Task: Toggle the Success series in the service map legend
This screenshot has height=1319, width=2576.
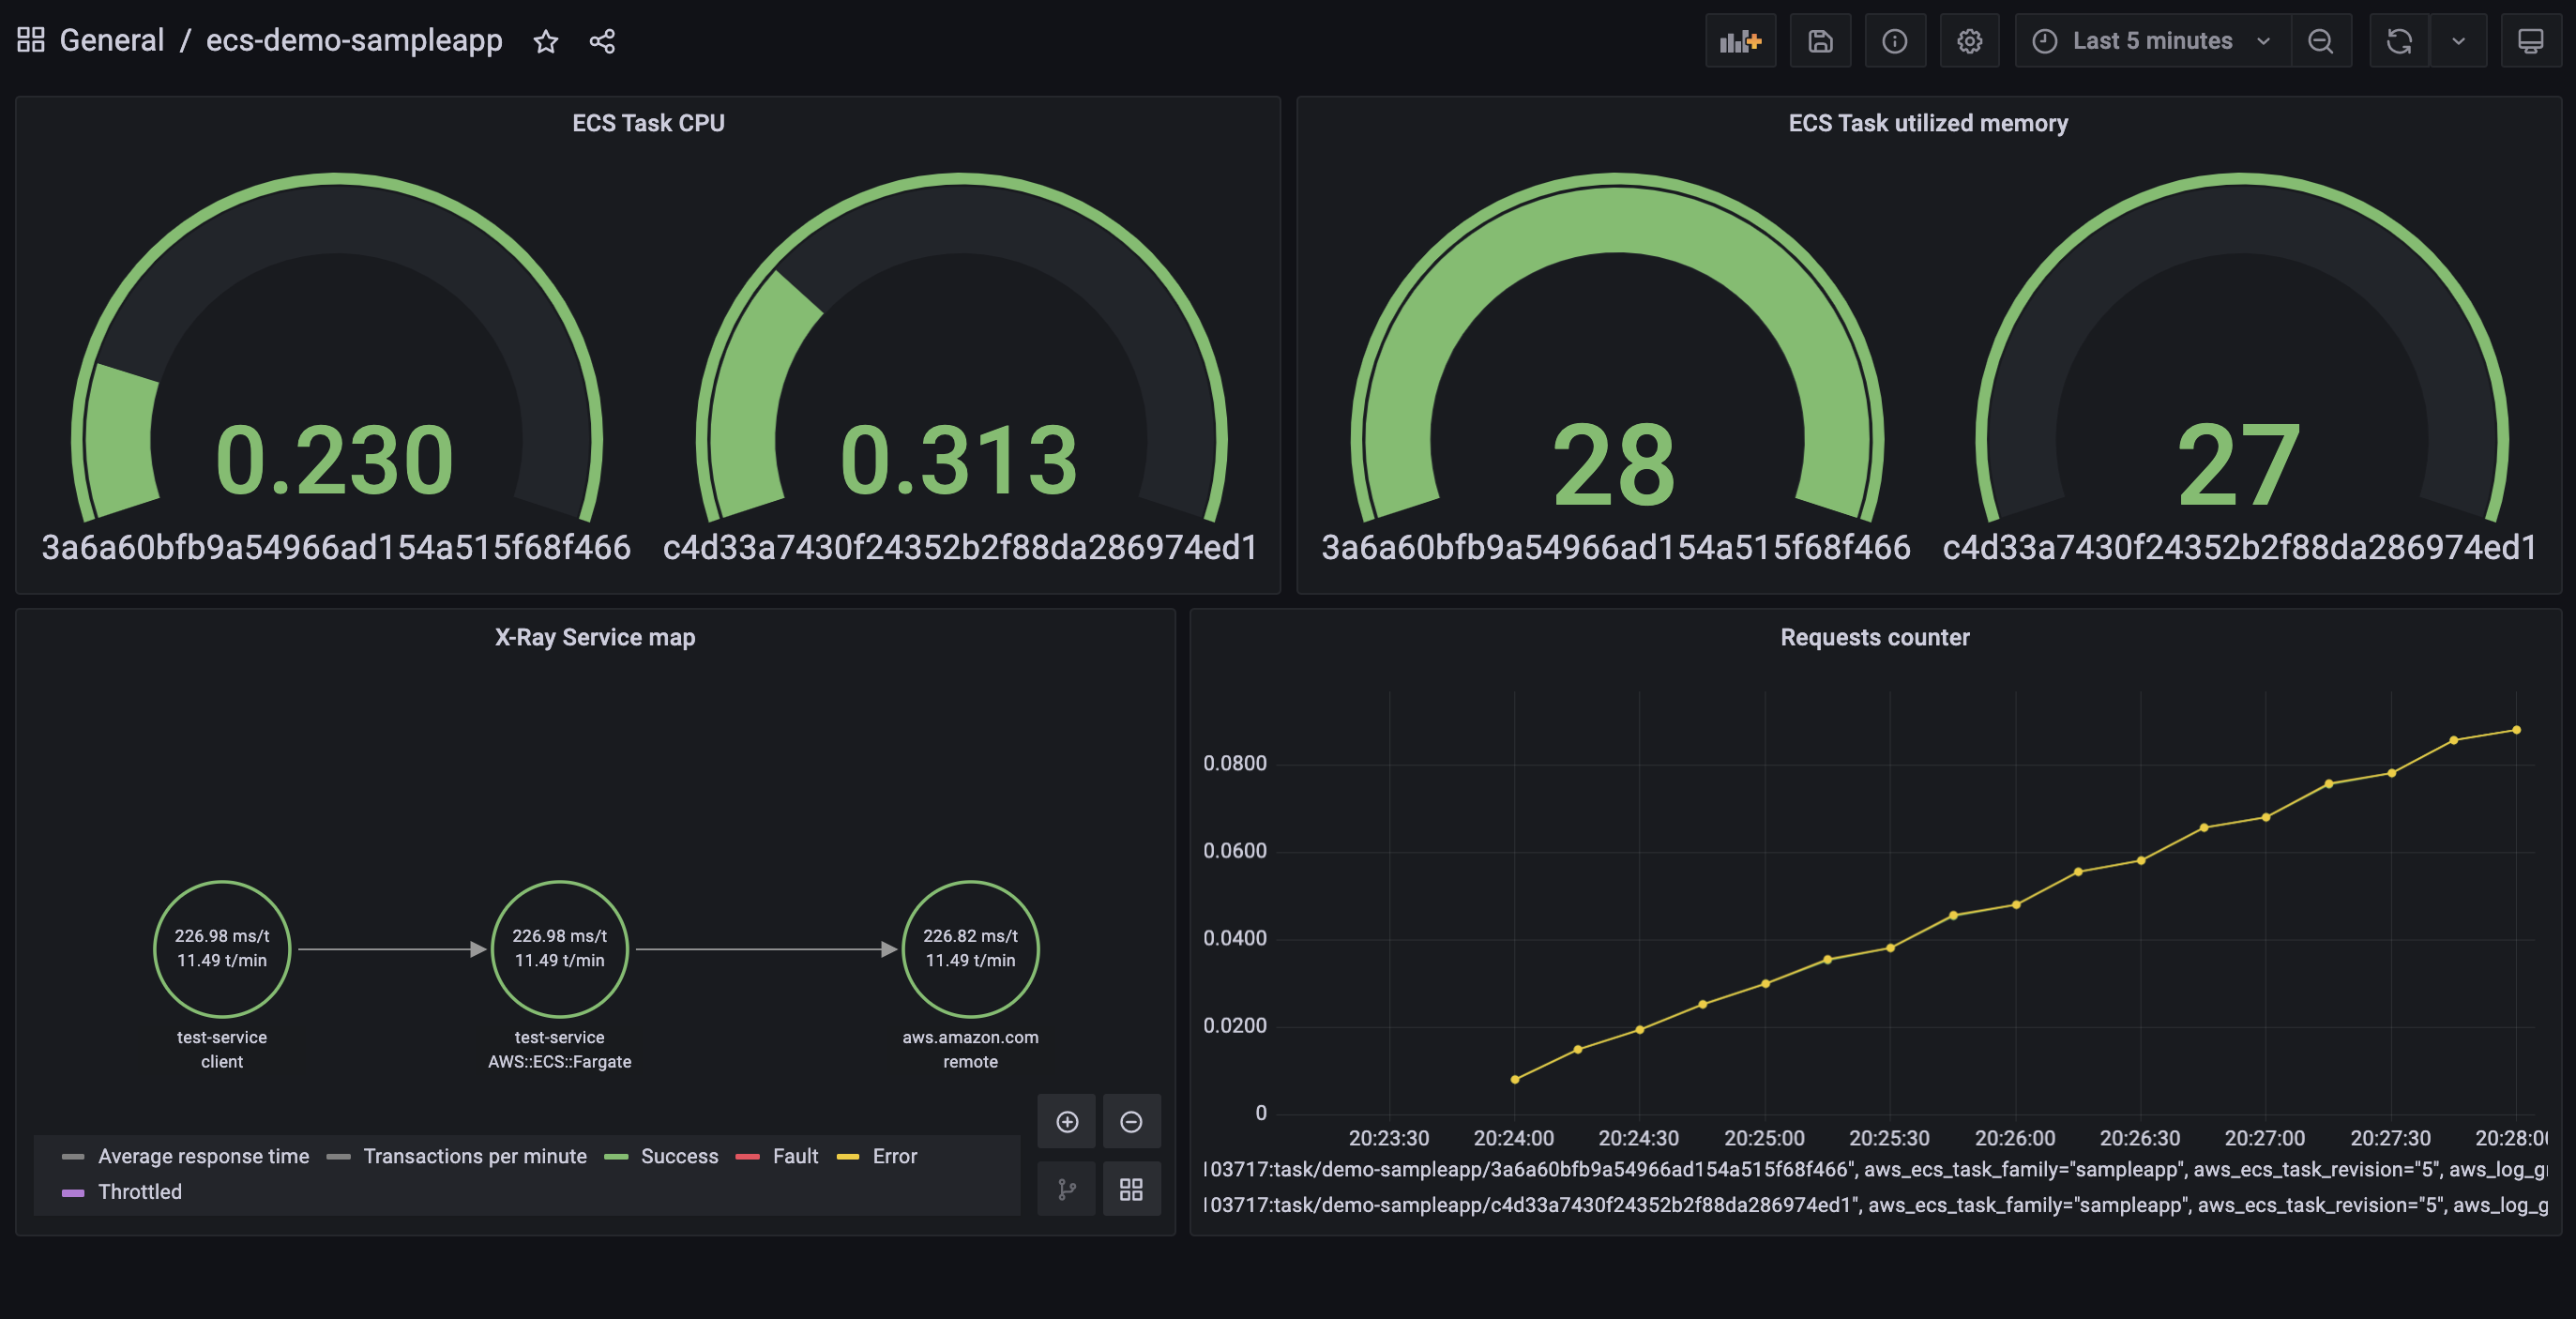Action: tap(679, 1156)
